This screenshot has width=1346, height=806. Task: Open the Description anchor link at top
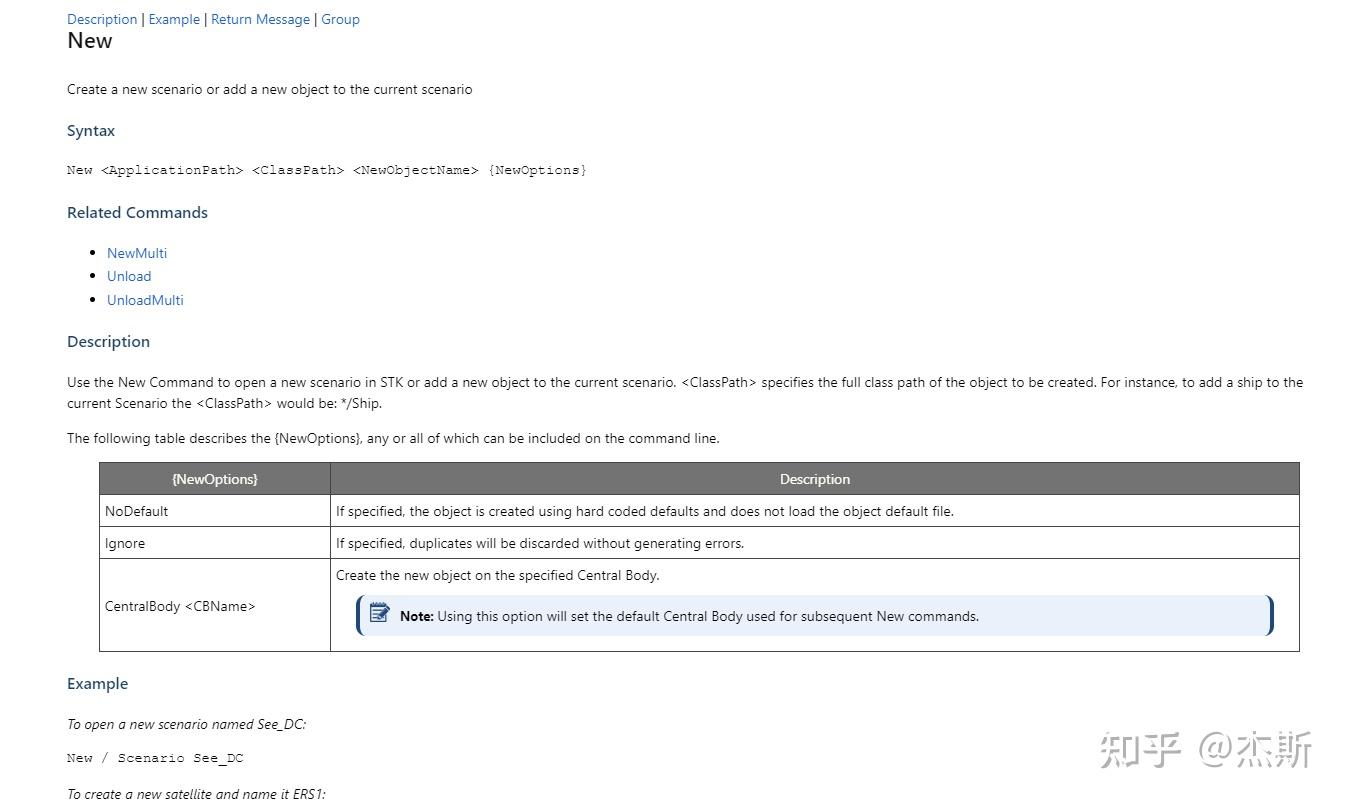pyautogui.click(x=102, y=19)
